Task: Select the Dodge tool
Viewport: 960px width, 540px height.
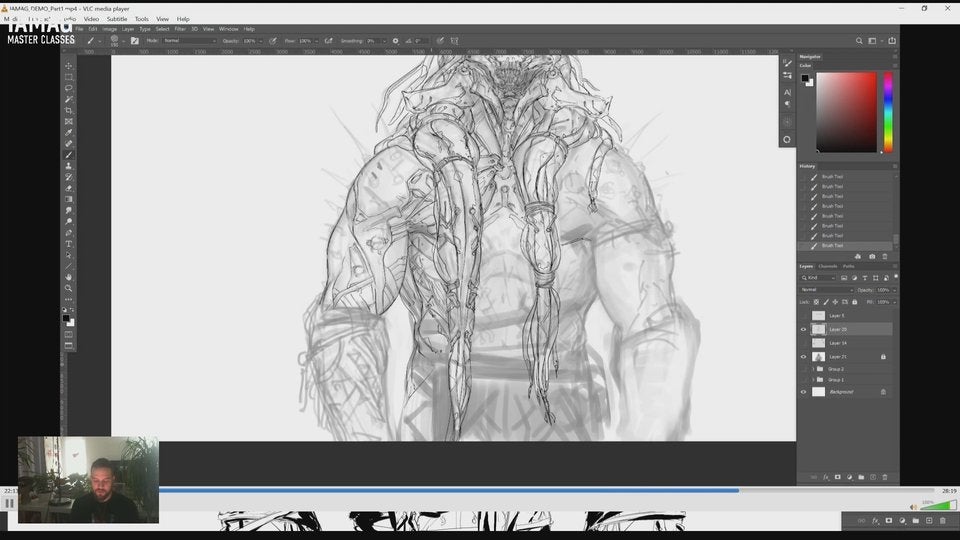Action: 69,221
